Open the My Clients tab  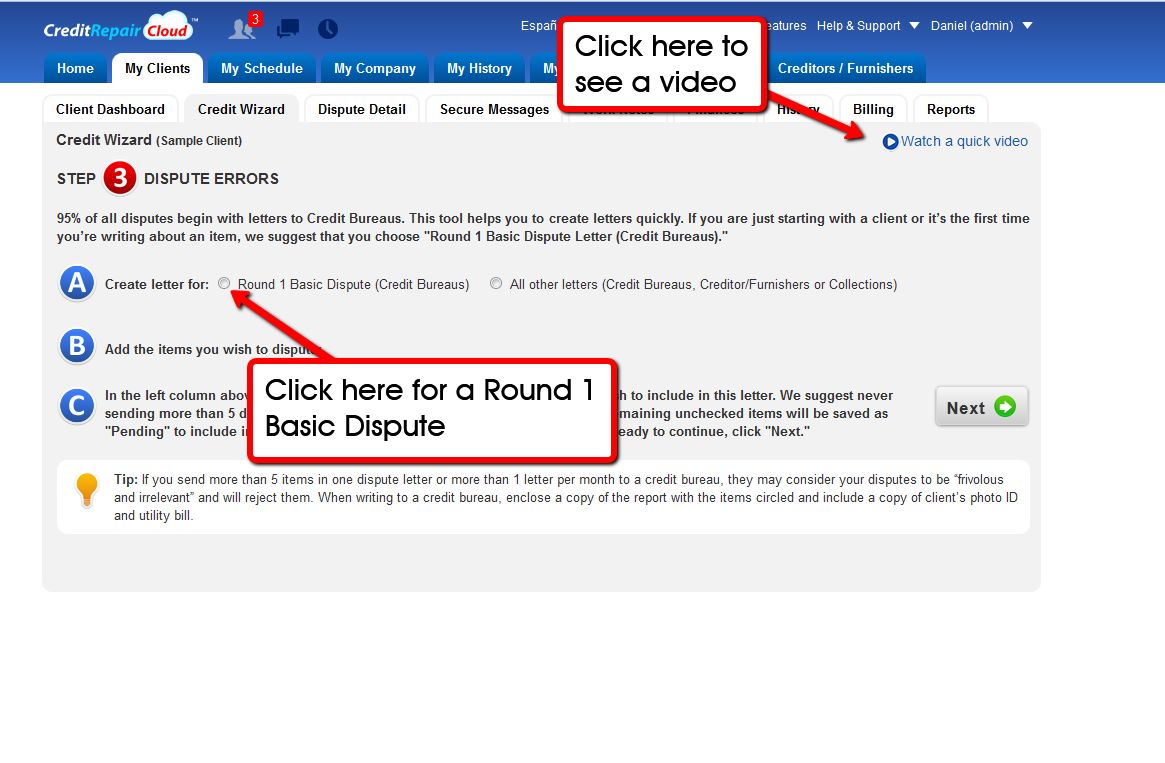click(158, 68)
